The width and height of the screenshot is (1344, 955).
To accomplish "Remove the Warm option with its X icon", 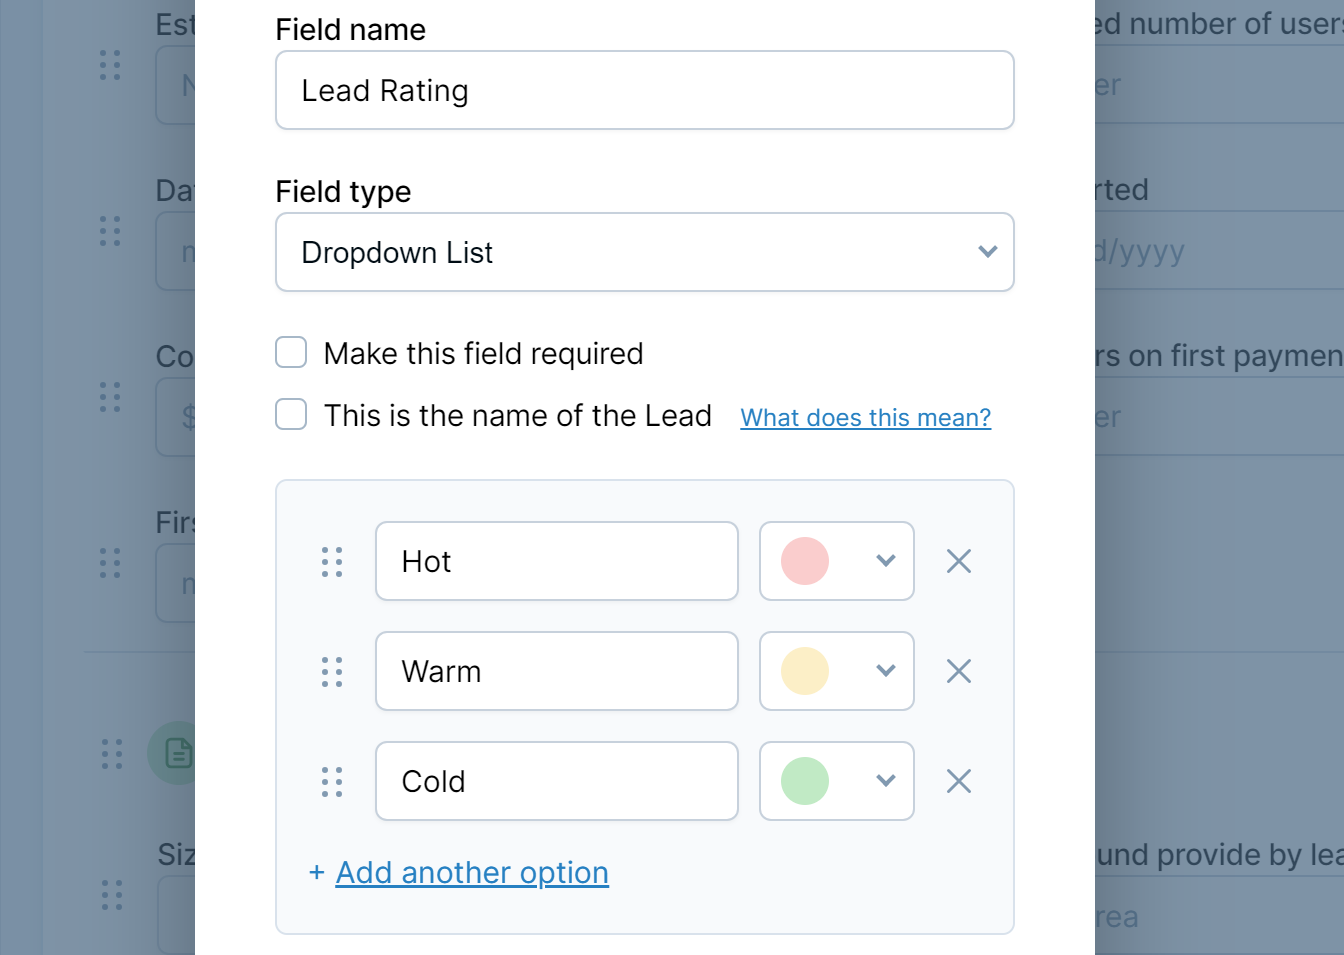I will (958, 671).
